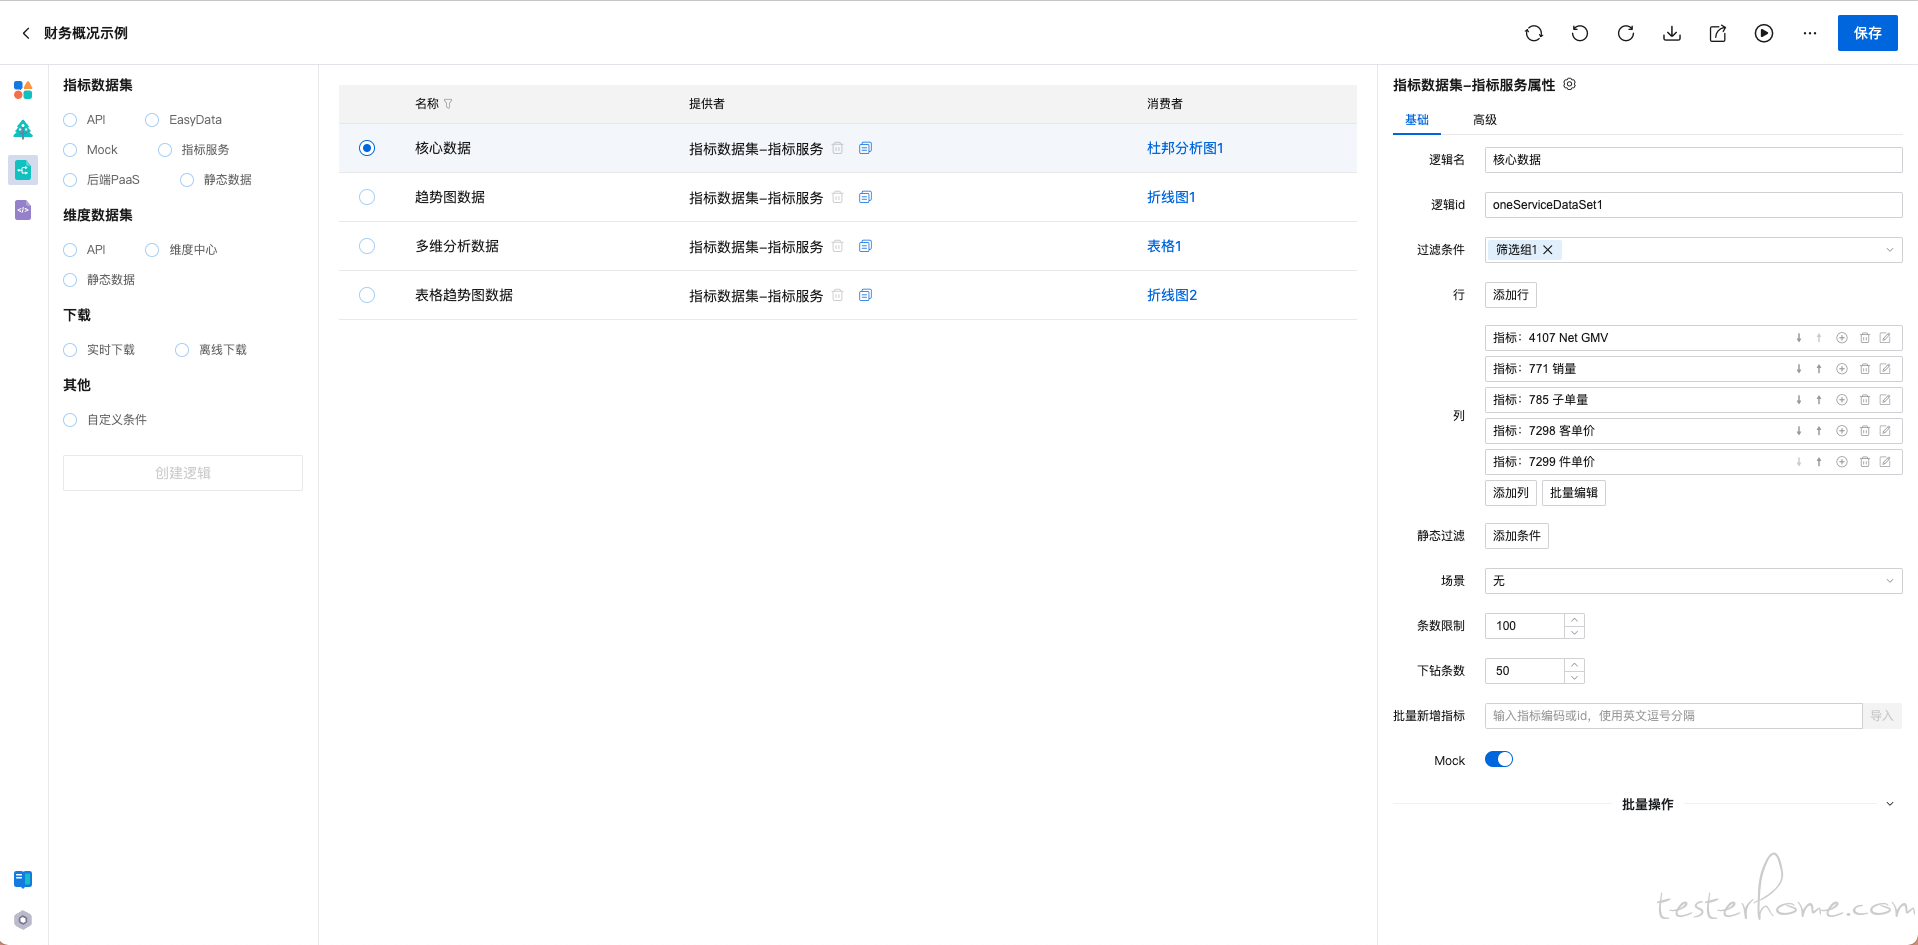The width and height of the screenshot is (1918, 945).
Task: Open the code file icon in left sidebar
Action: 23,210
